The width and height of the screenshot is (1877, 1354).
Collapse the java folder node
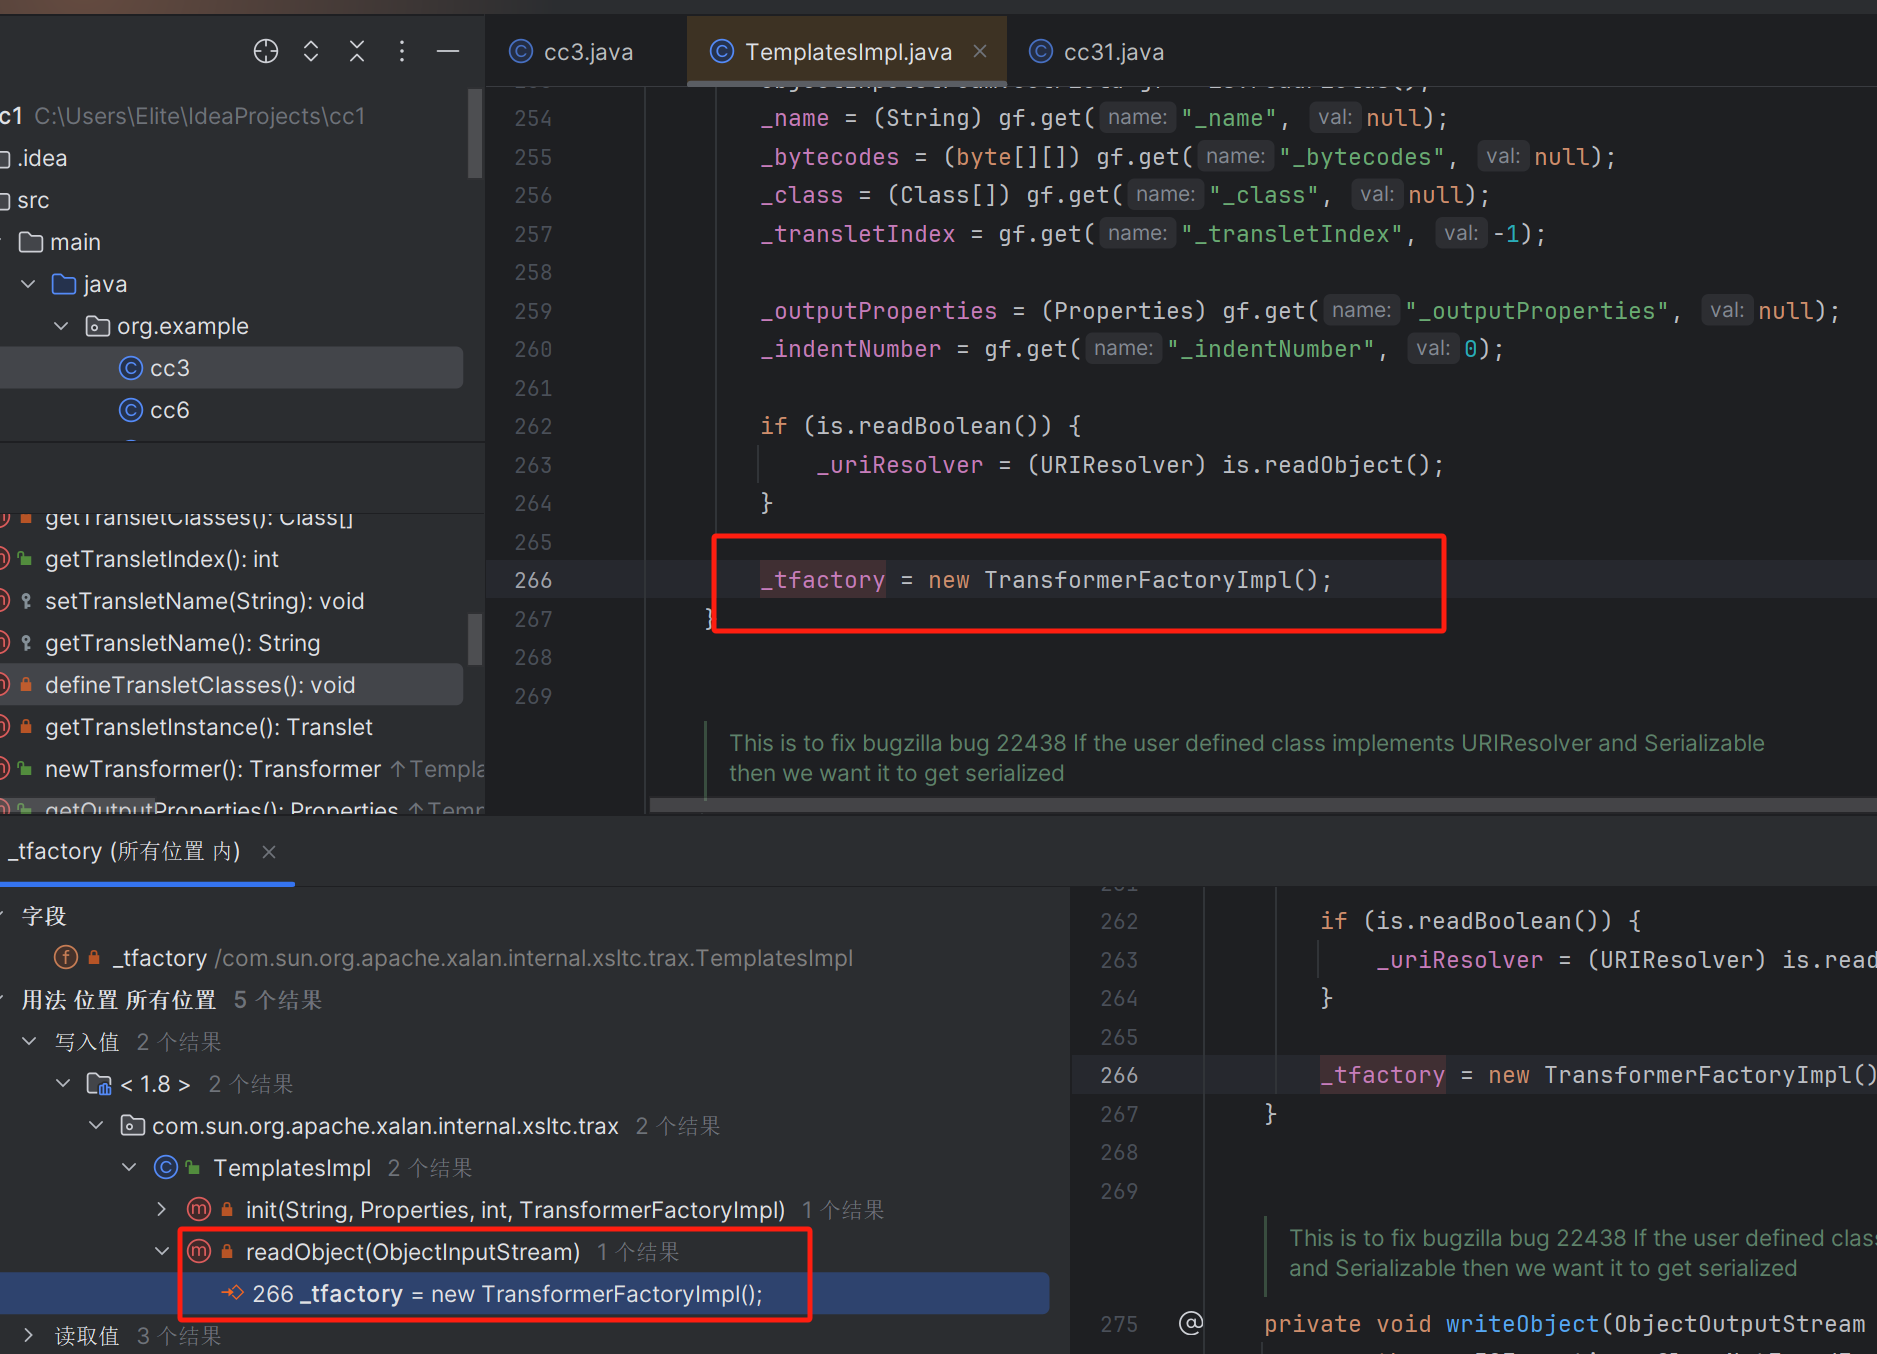(28, 284)
